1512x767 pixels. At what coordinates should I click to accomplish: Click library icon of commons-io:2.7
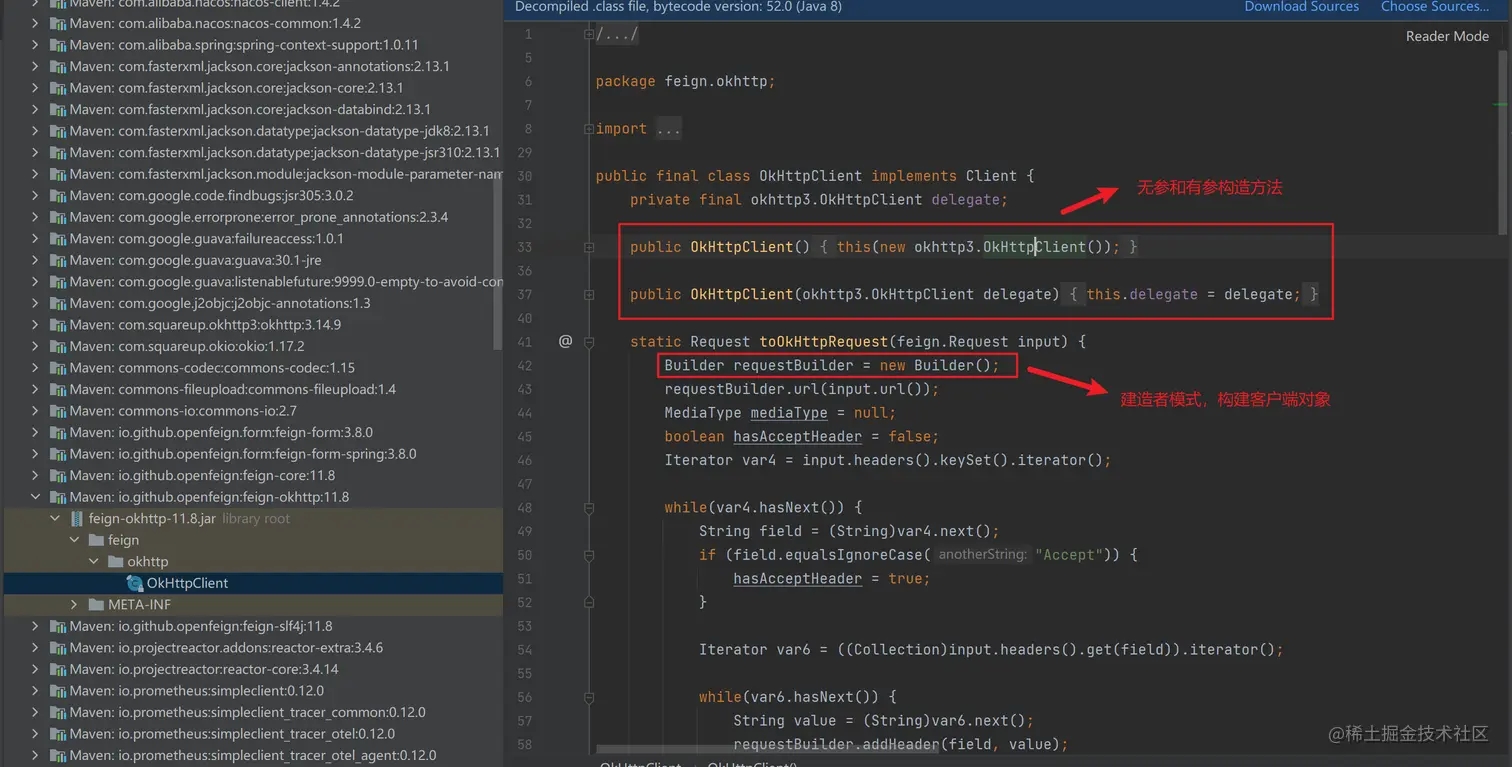point(57,410)
